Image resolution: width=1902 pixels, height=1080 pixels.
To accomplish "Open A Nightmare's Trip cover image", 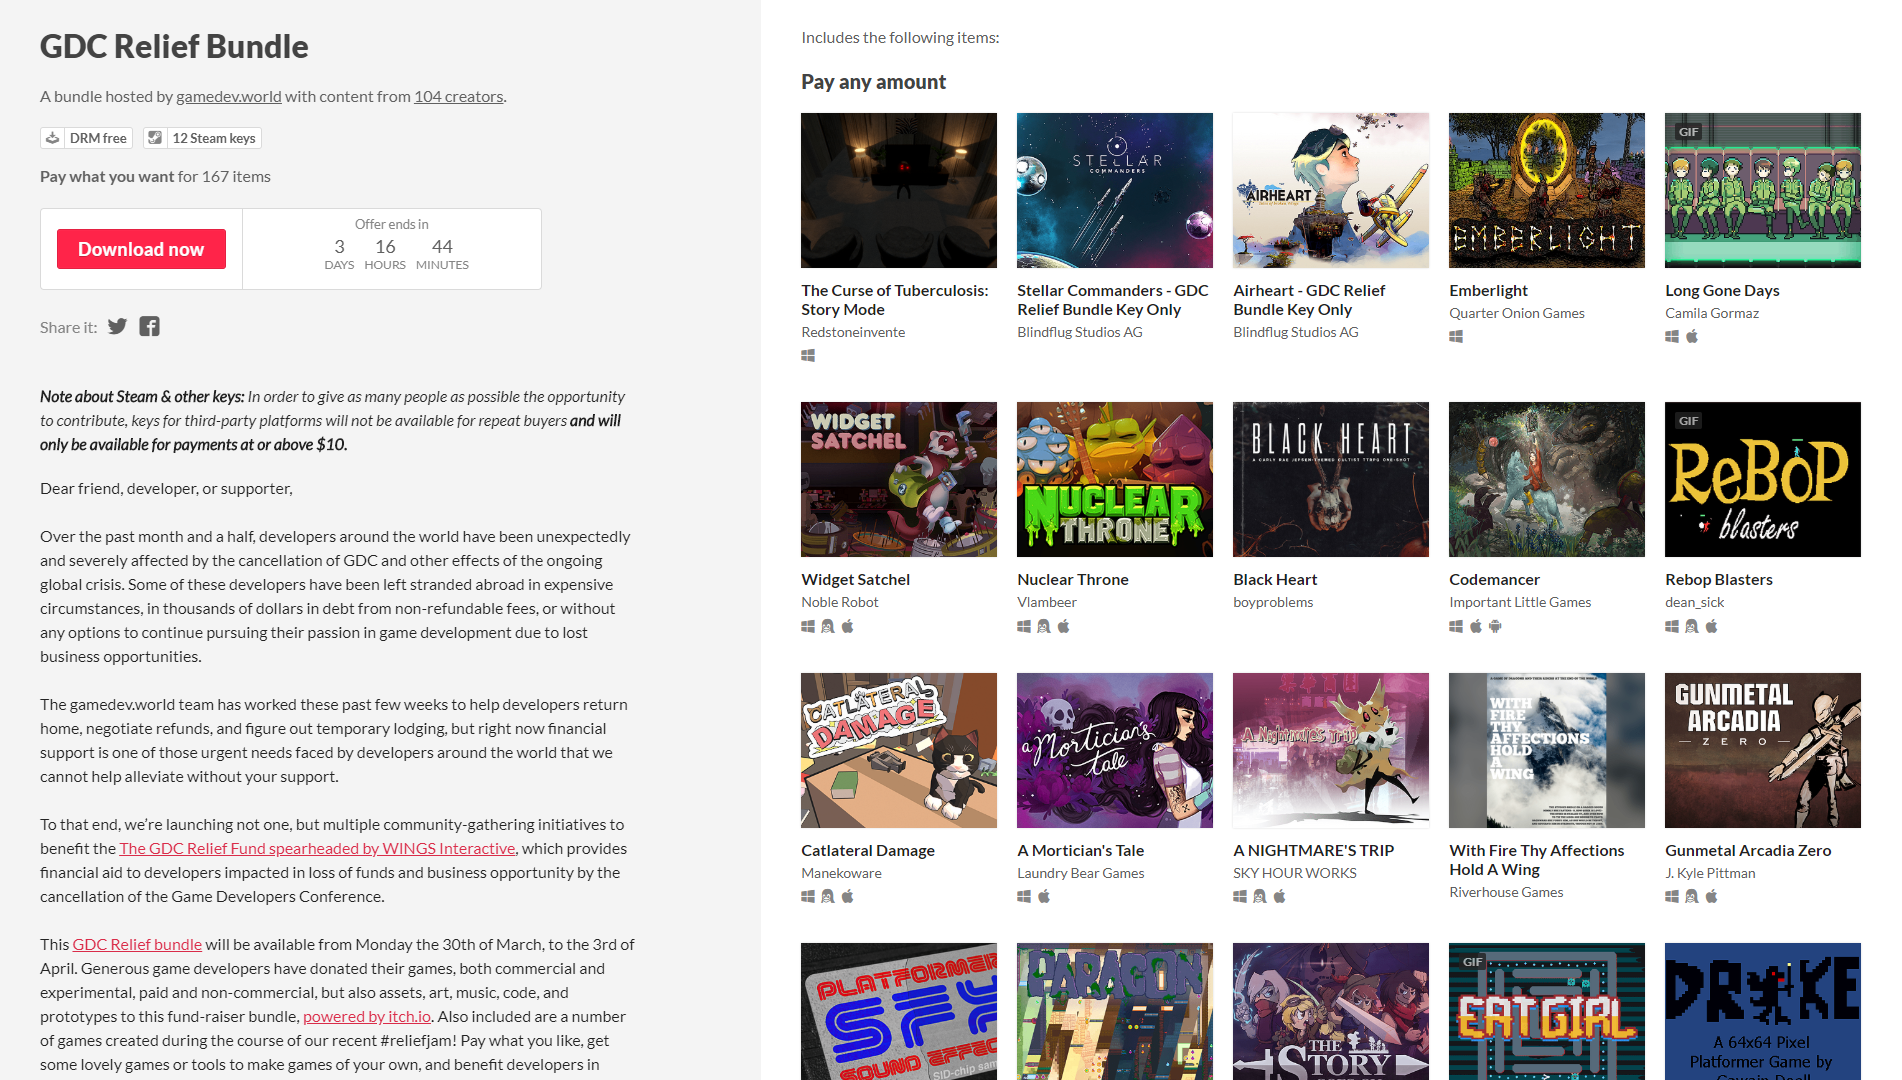I will [1331, 750].
